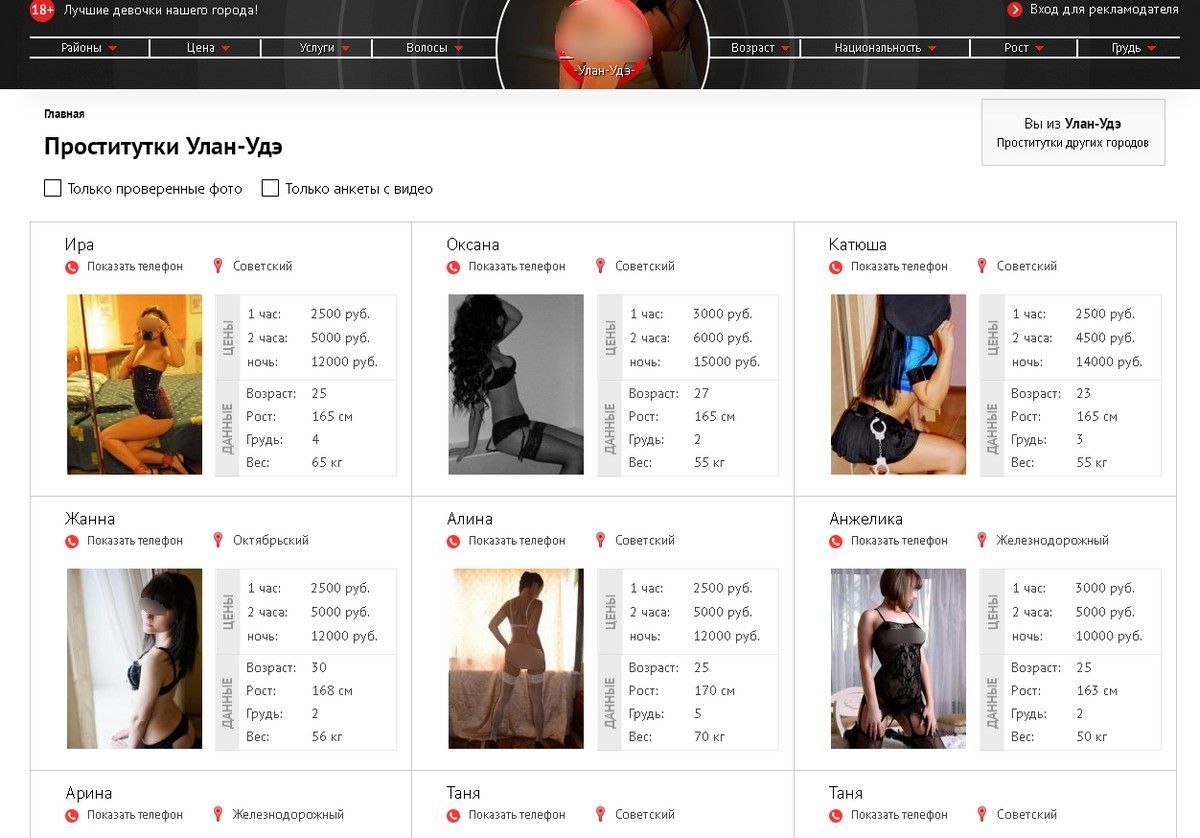Click the phone icon under Оксана

(x=453, y=267)
